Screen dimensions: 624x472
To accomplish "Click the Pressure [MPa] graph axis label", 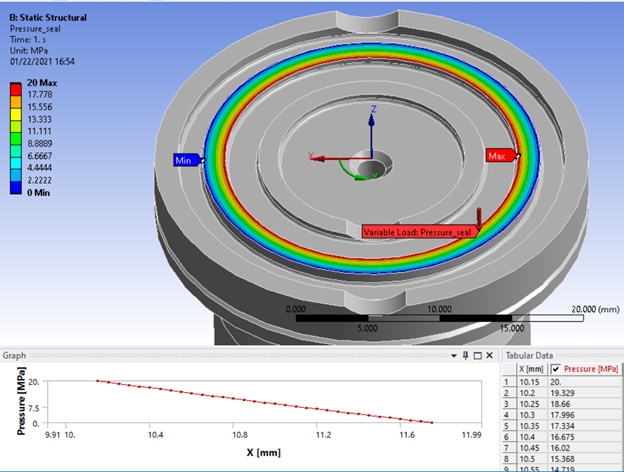I will pyautogui.click(x=21, y=400).
